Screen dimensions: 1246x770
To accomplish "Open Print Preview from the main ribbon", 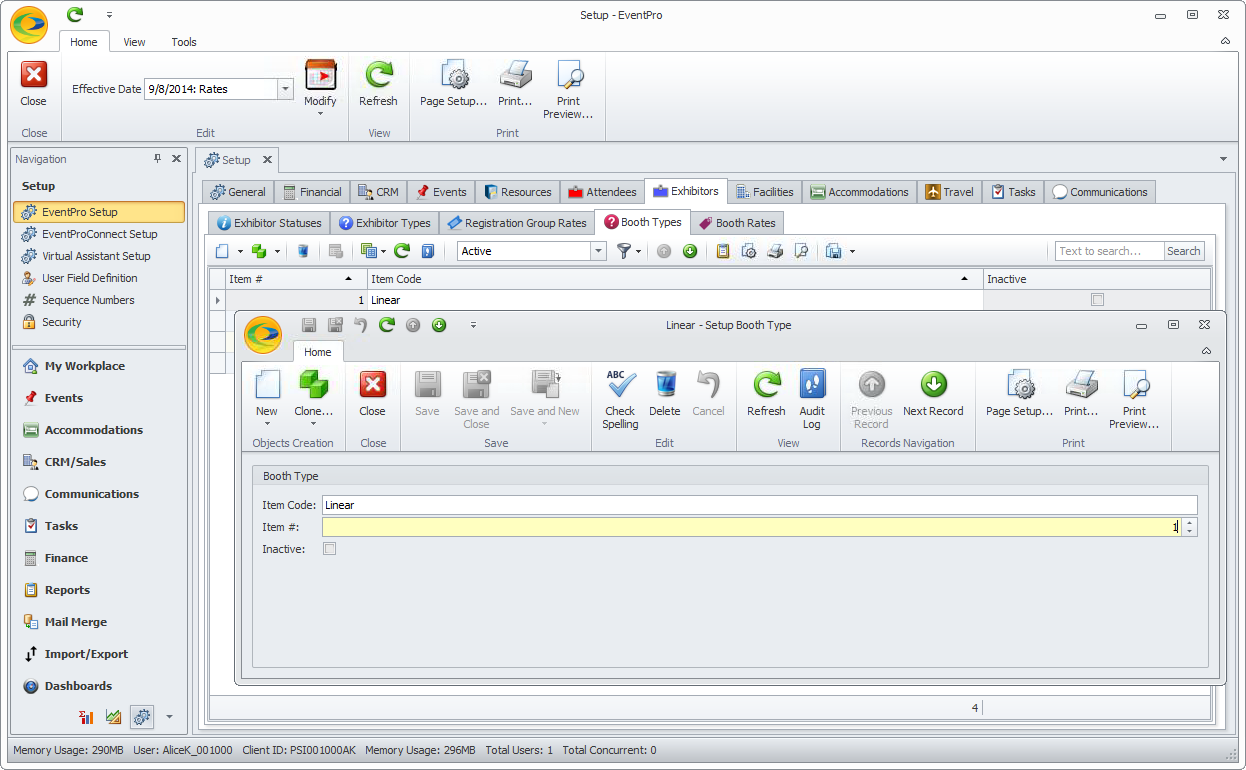I will pyautogui.click(x=569, y=75).
